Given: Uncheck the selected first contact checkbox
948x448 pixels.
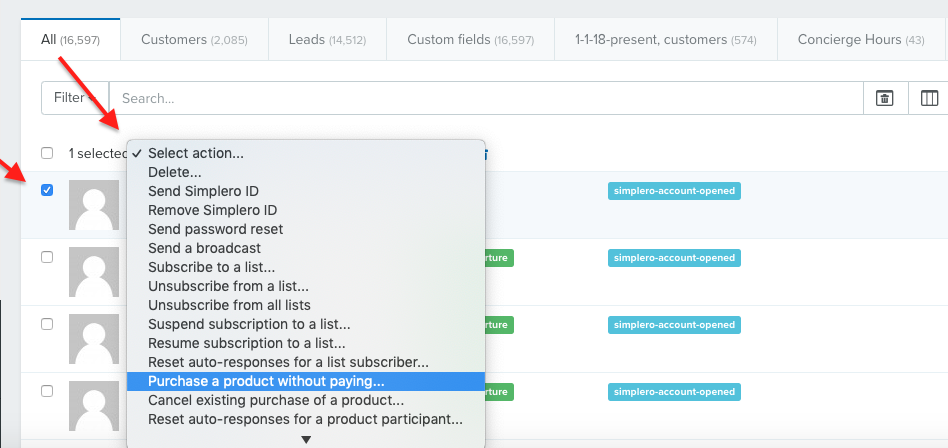Looking at the screenshot, I should tap(47, 190).
